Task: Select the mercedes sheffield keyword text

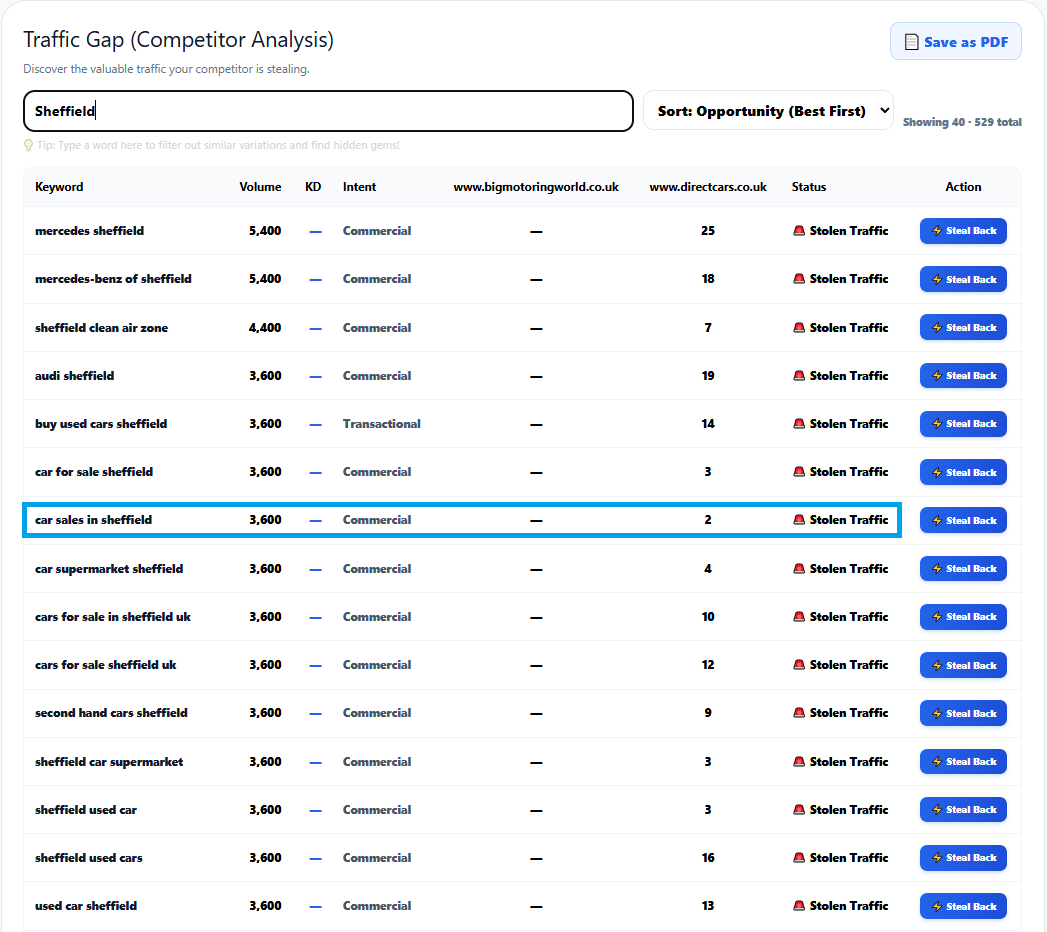Action: point(89,231)
